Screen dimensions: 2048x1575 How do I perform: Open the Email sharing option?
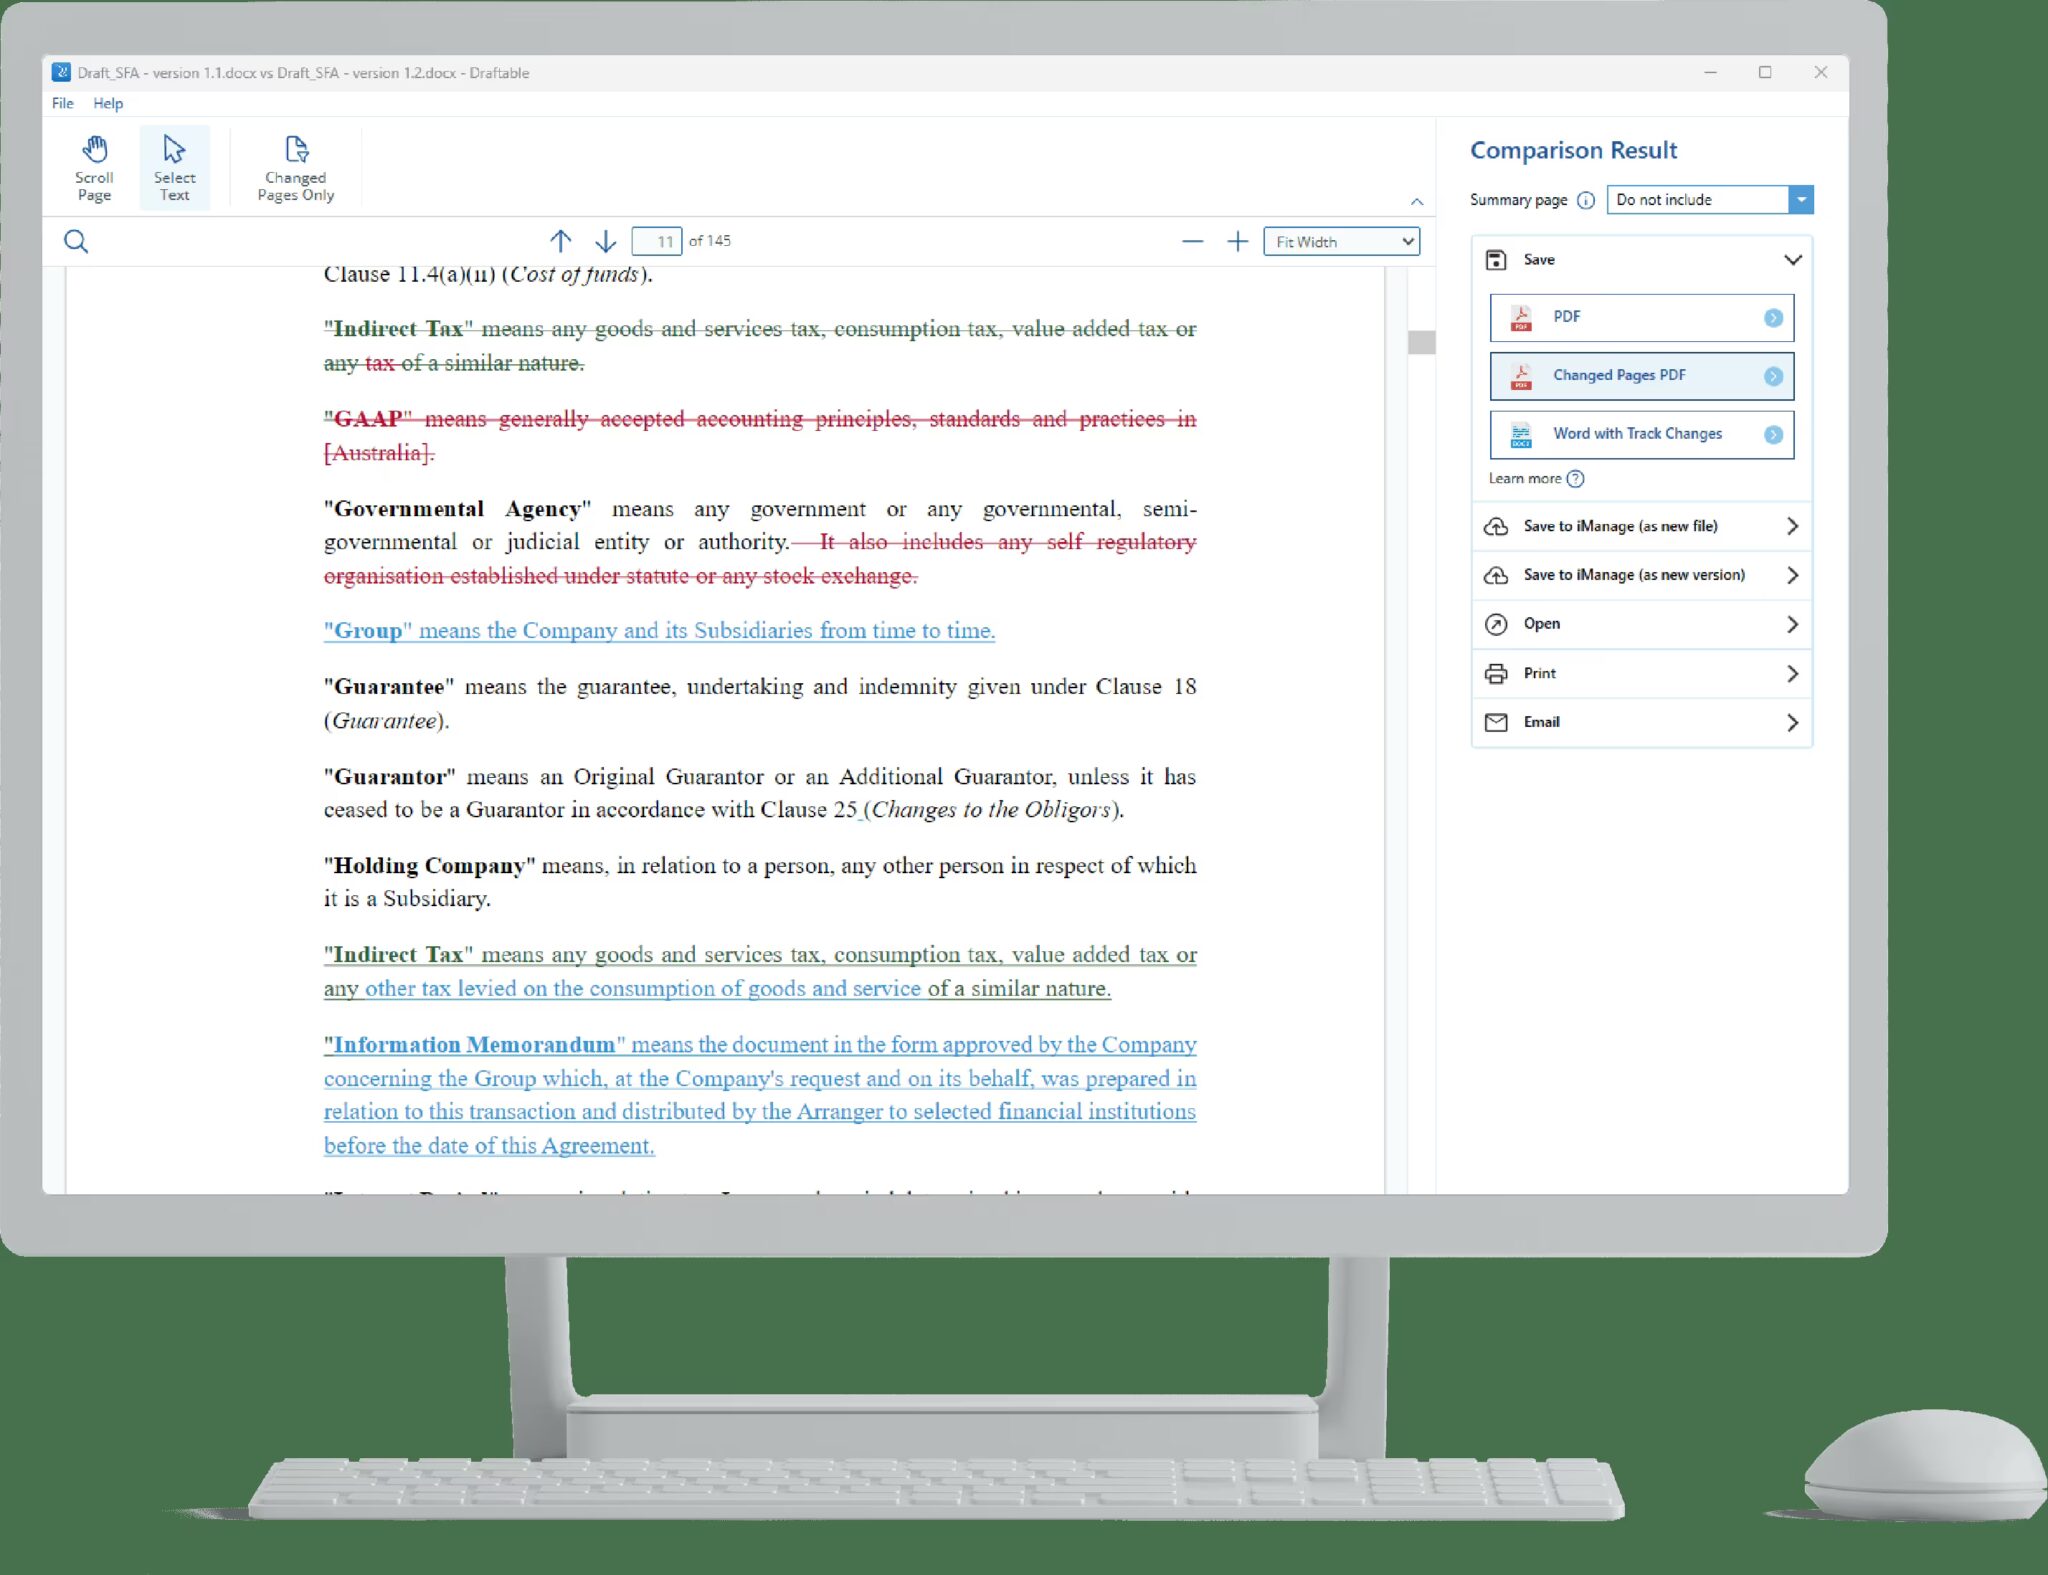point(1639,722)
